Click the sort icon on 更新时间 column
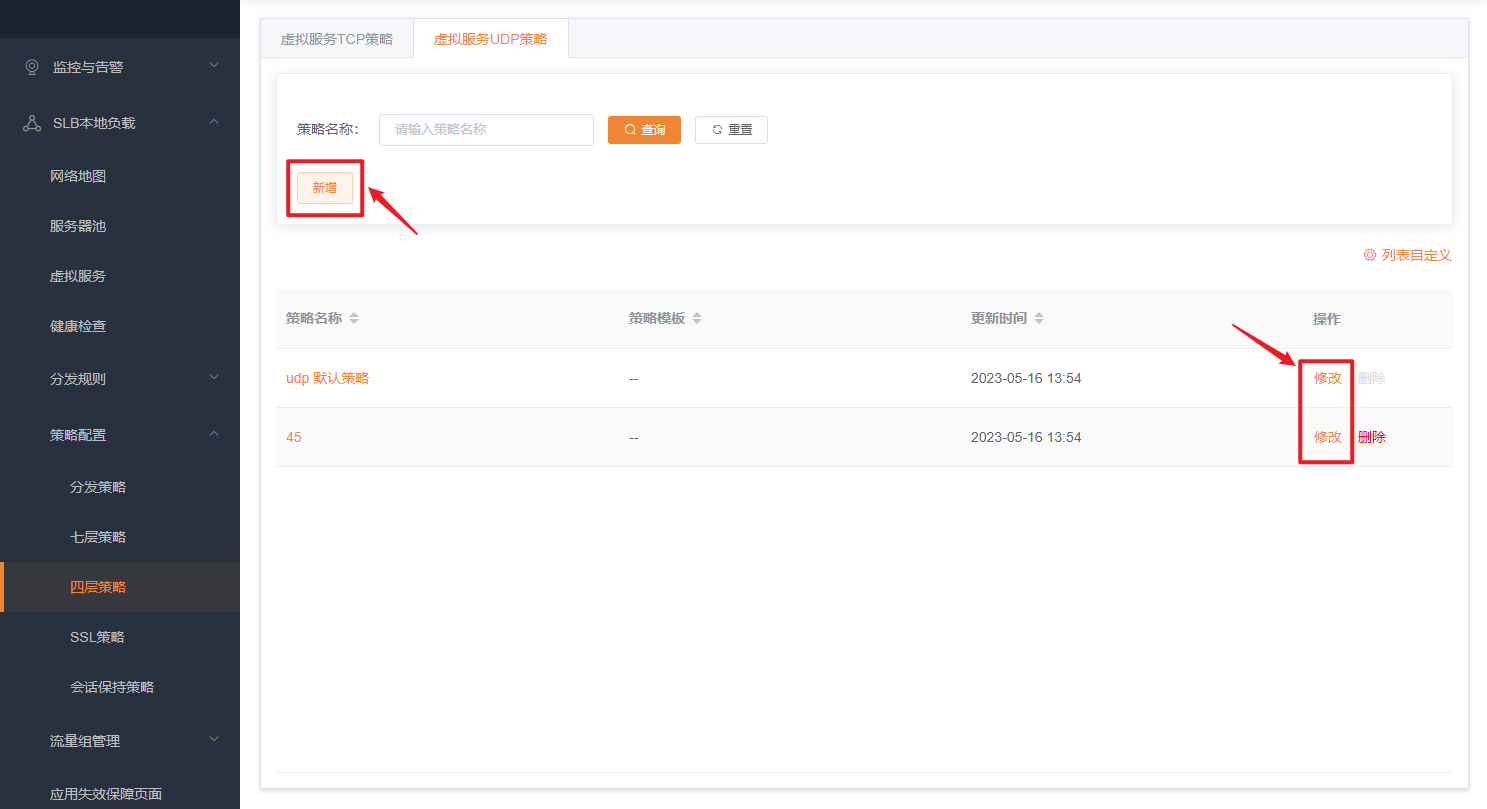The image size is (1487, 809). pyautogui.click(x=1039, y=319)
